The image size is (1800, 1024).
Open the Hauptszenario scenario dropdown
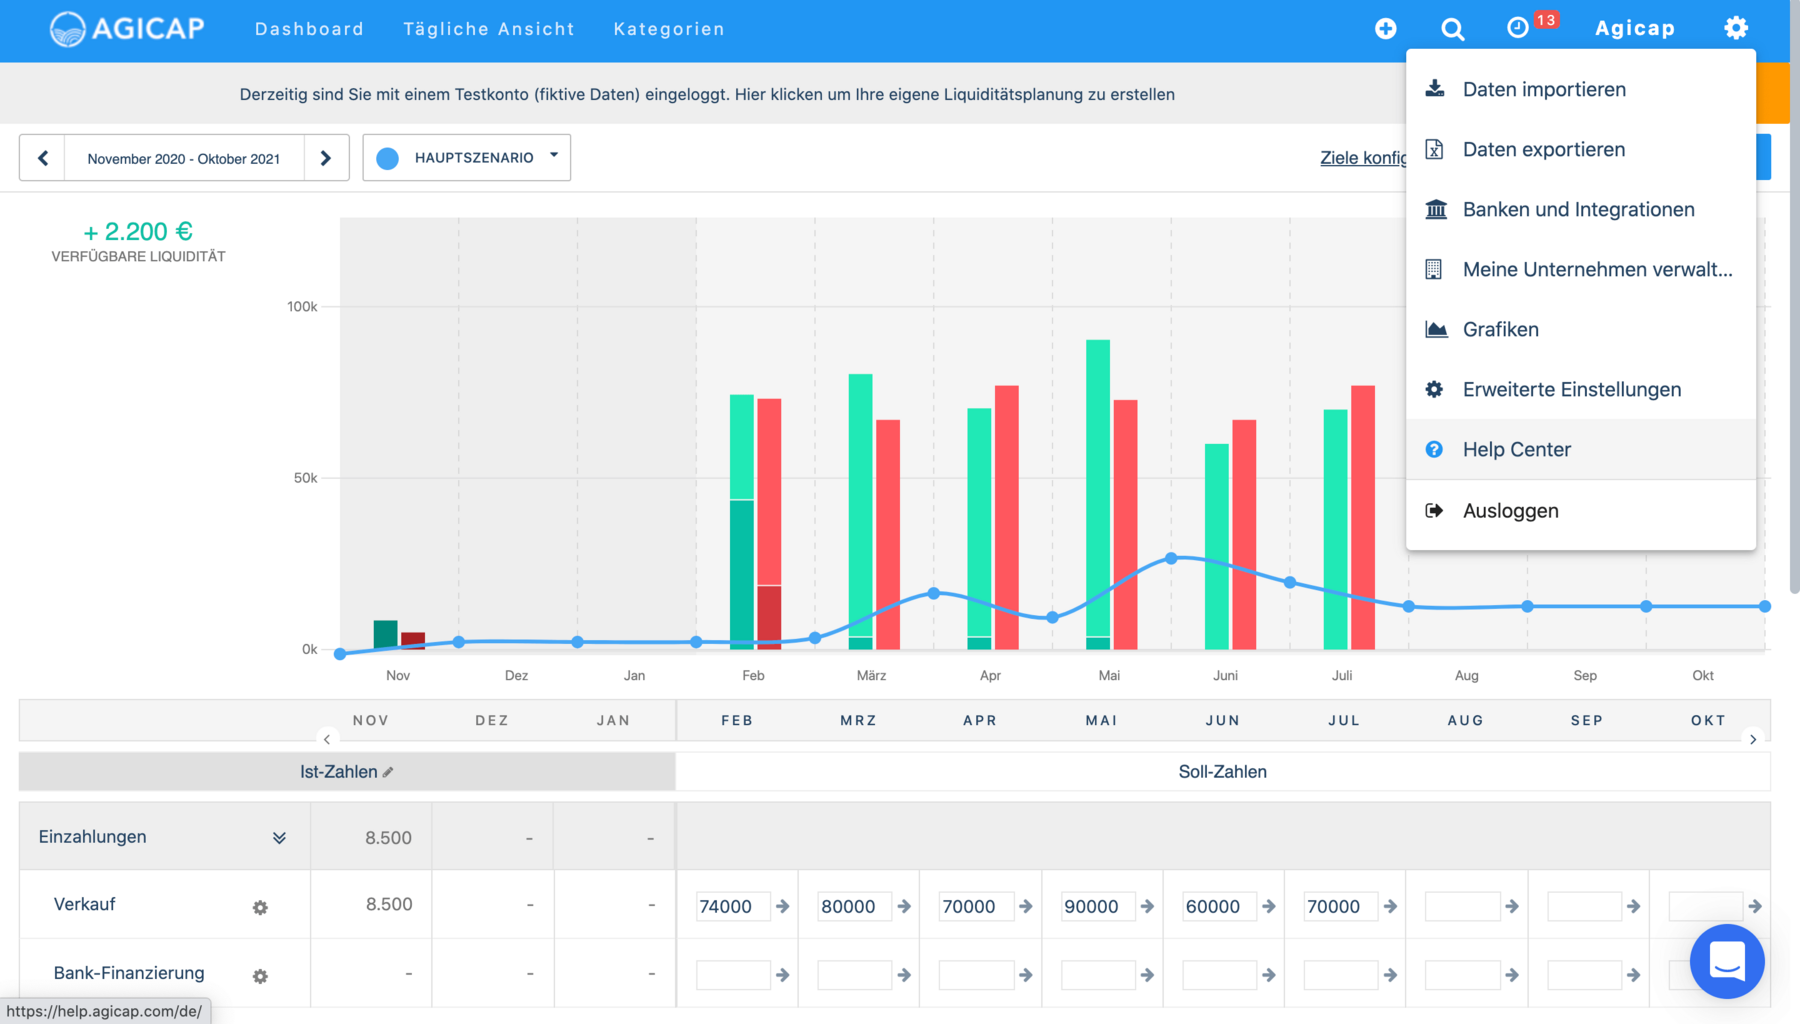tap(467, 158)
